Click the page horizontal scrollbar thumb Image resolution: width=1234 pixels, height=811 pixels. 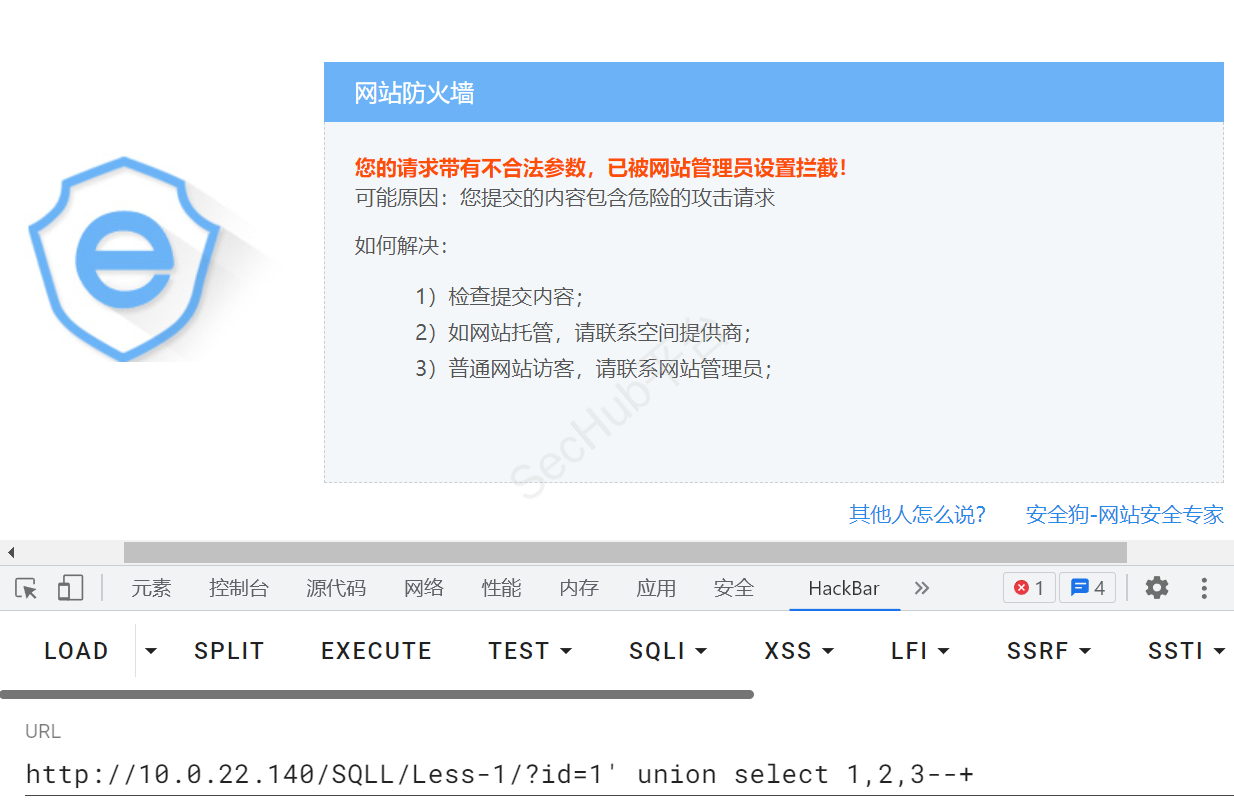pos(625,552)
